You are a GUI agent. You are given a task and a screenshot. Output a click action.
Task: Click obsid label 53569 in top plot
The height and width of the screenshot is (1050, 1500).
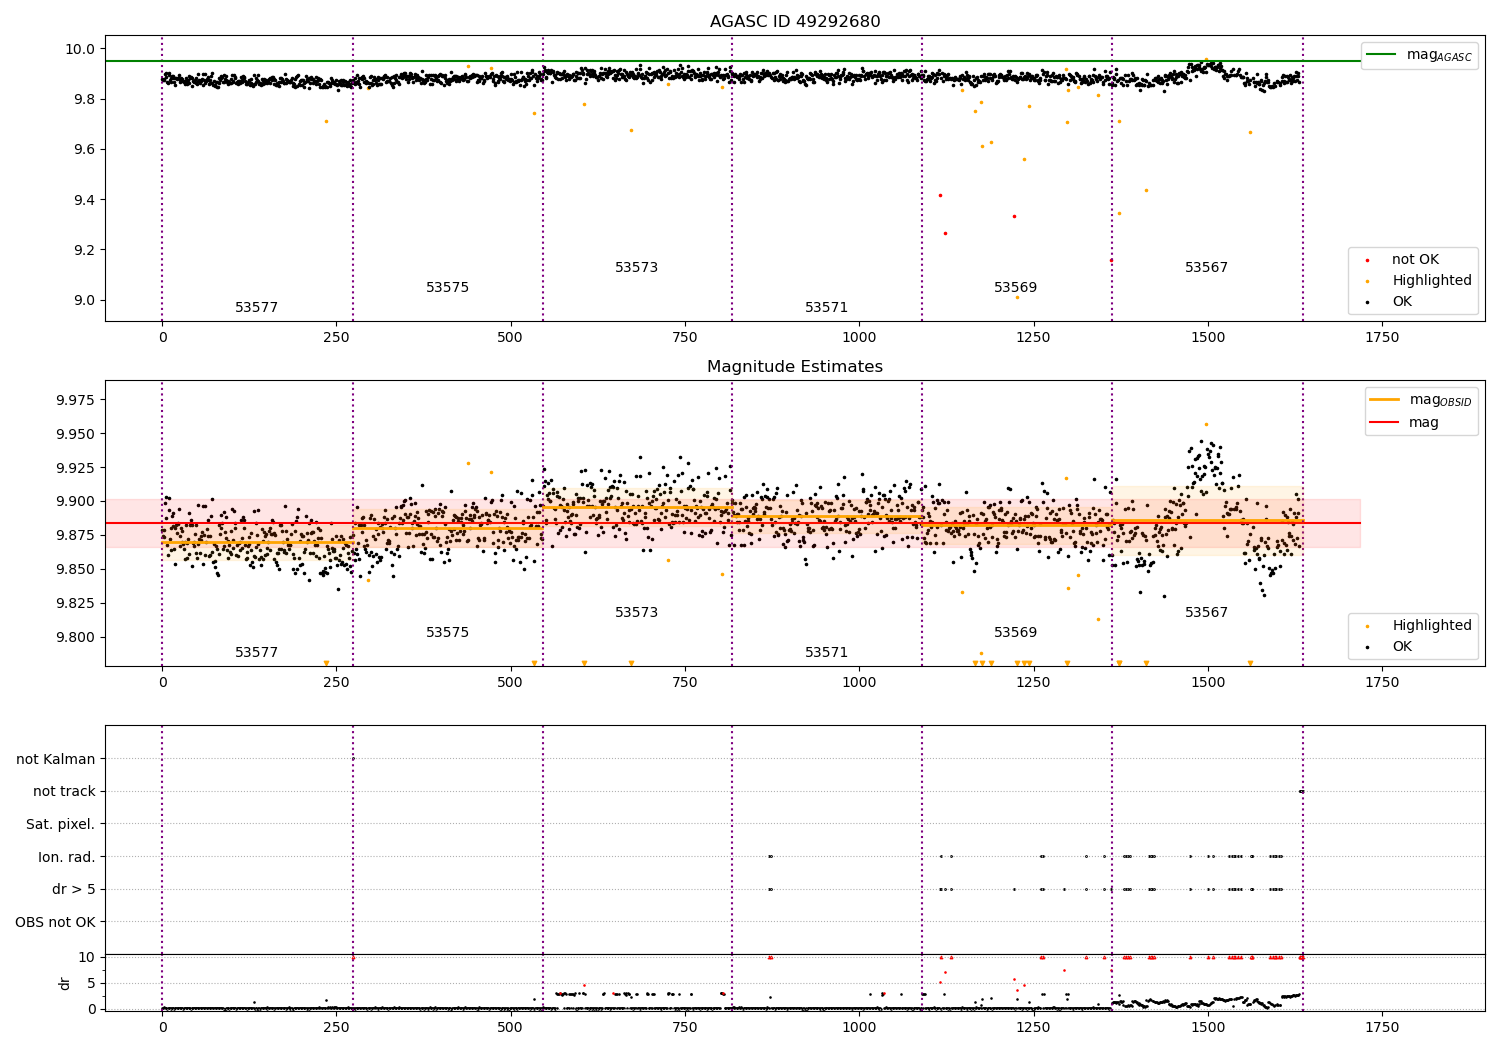tap(1015, 288)
